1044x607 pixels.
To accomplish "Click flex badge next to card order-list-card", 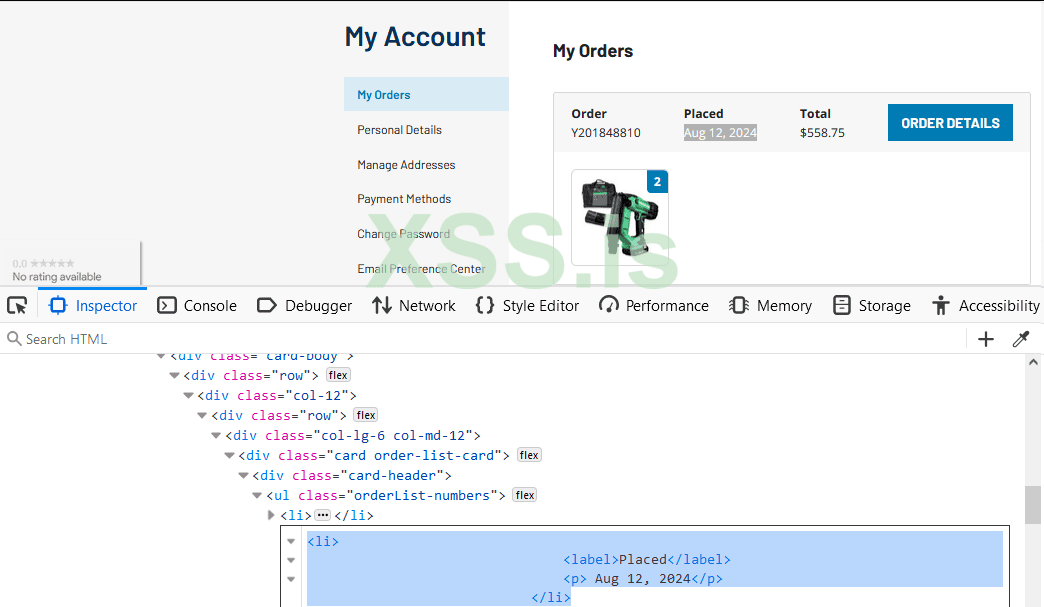I will click(x=529, y=455).
